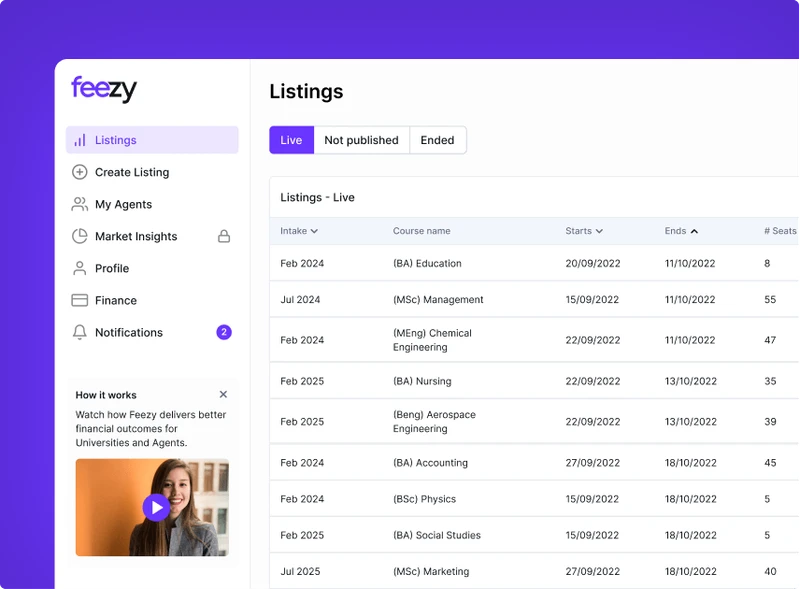
Task: Sort listings by Starts date
Action: click(584, 231)
